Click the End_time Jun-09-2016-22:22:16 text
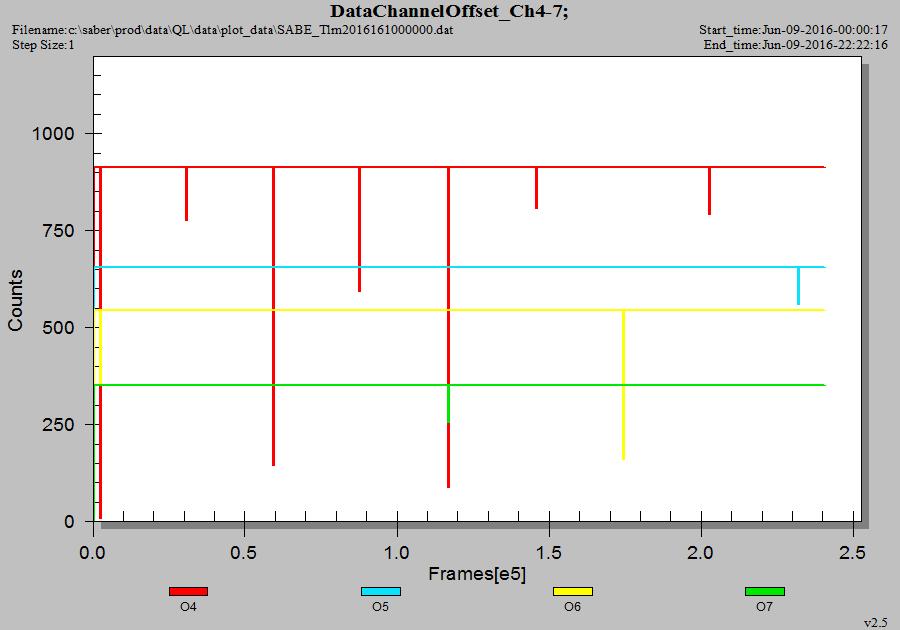The height and width of the screenshot is (630, 900). click(x=796, y=44)
